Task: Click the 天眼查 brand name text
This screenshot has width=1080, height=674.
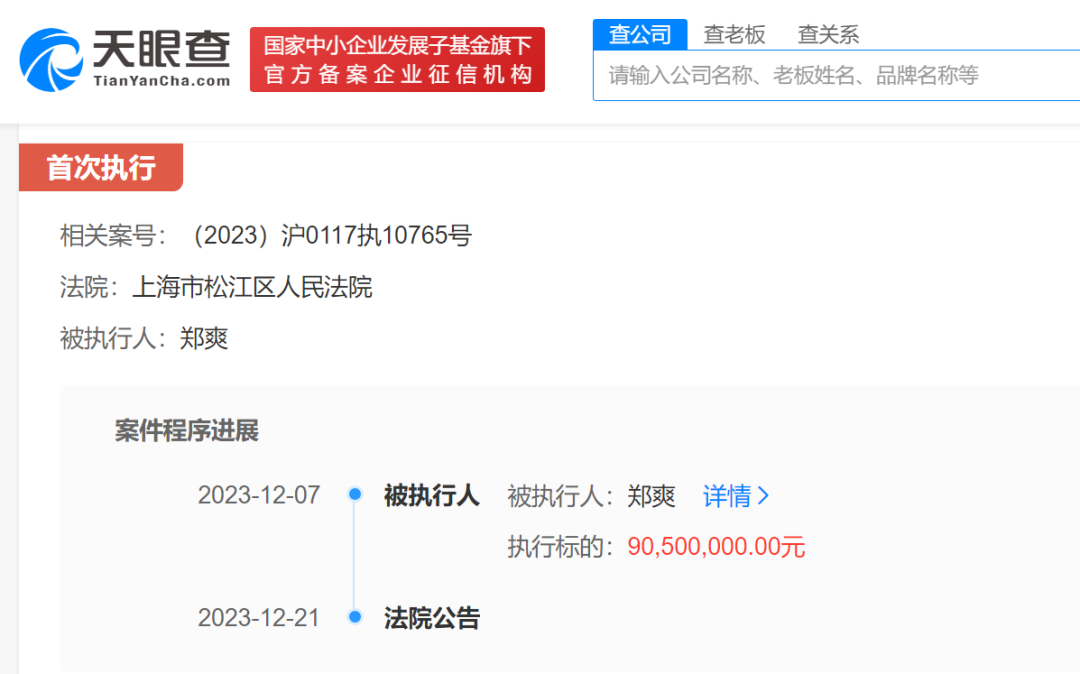Action: point(161,47)
